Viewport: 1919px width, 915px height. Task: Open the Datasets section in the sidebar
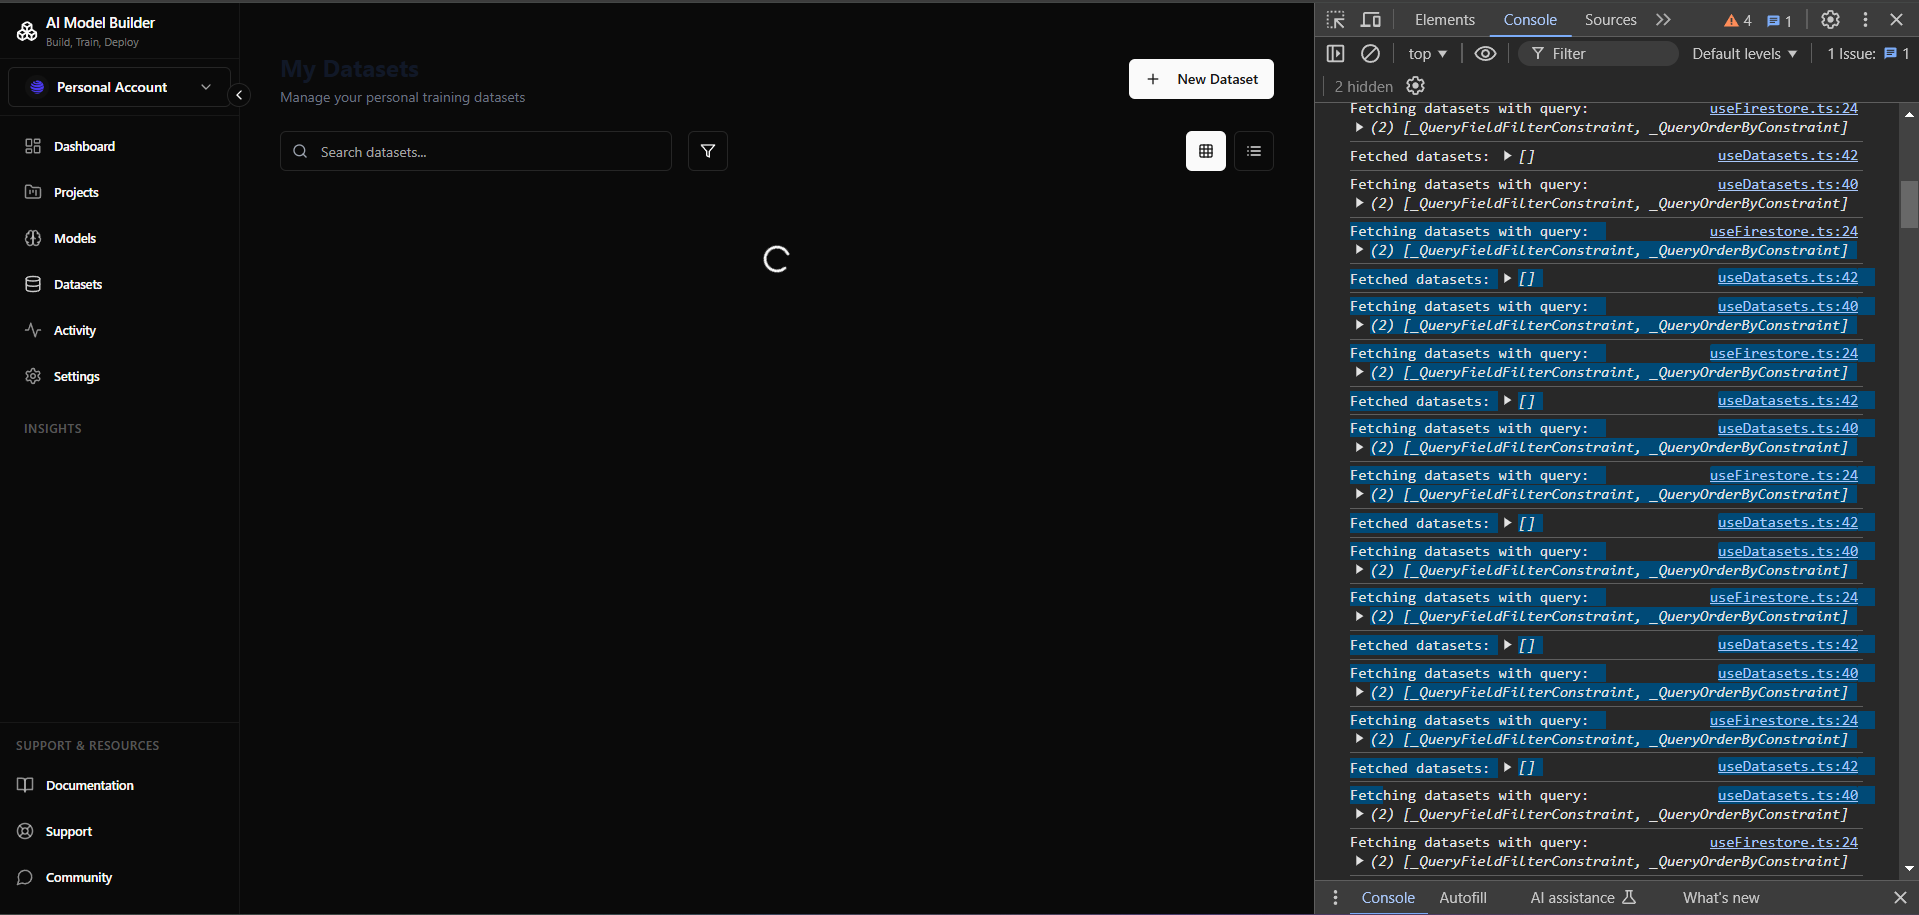pyautogui.click(x=77, y=284)
